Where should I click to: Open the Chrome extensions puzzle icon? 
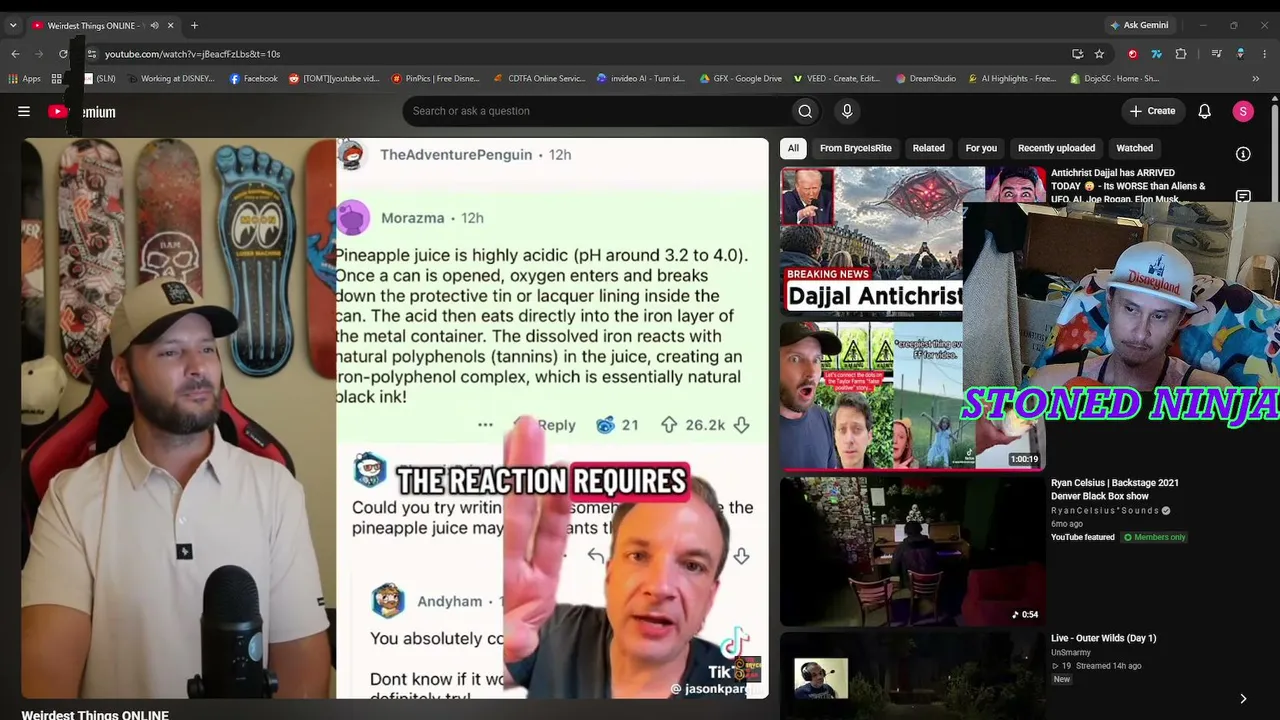1181,54
